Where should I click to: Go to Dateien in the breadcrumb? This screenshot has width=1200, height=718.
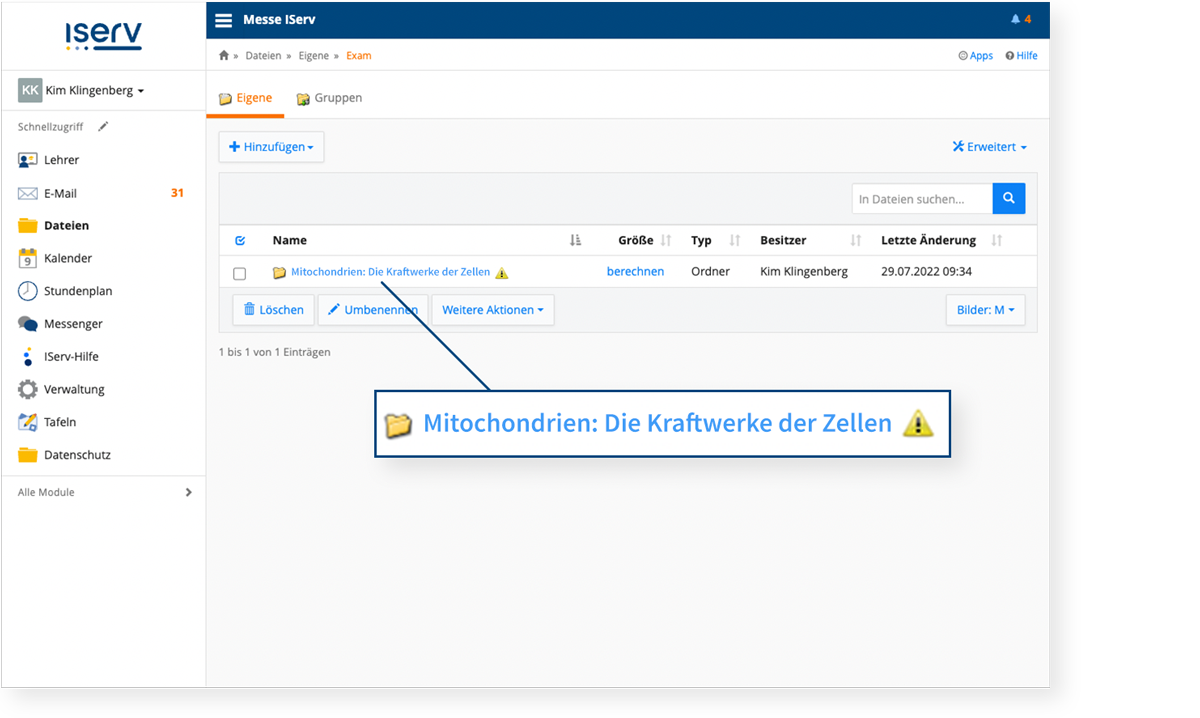pos(263,56)
